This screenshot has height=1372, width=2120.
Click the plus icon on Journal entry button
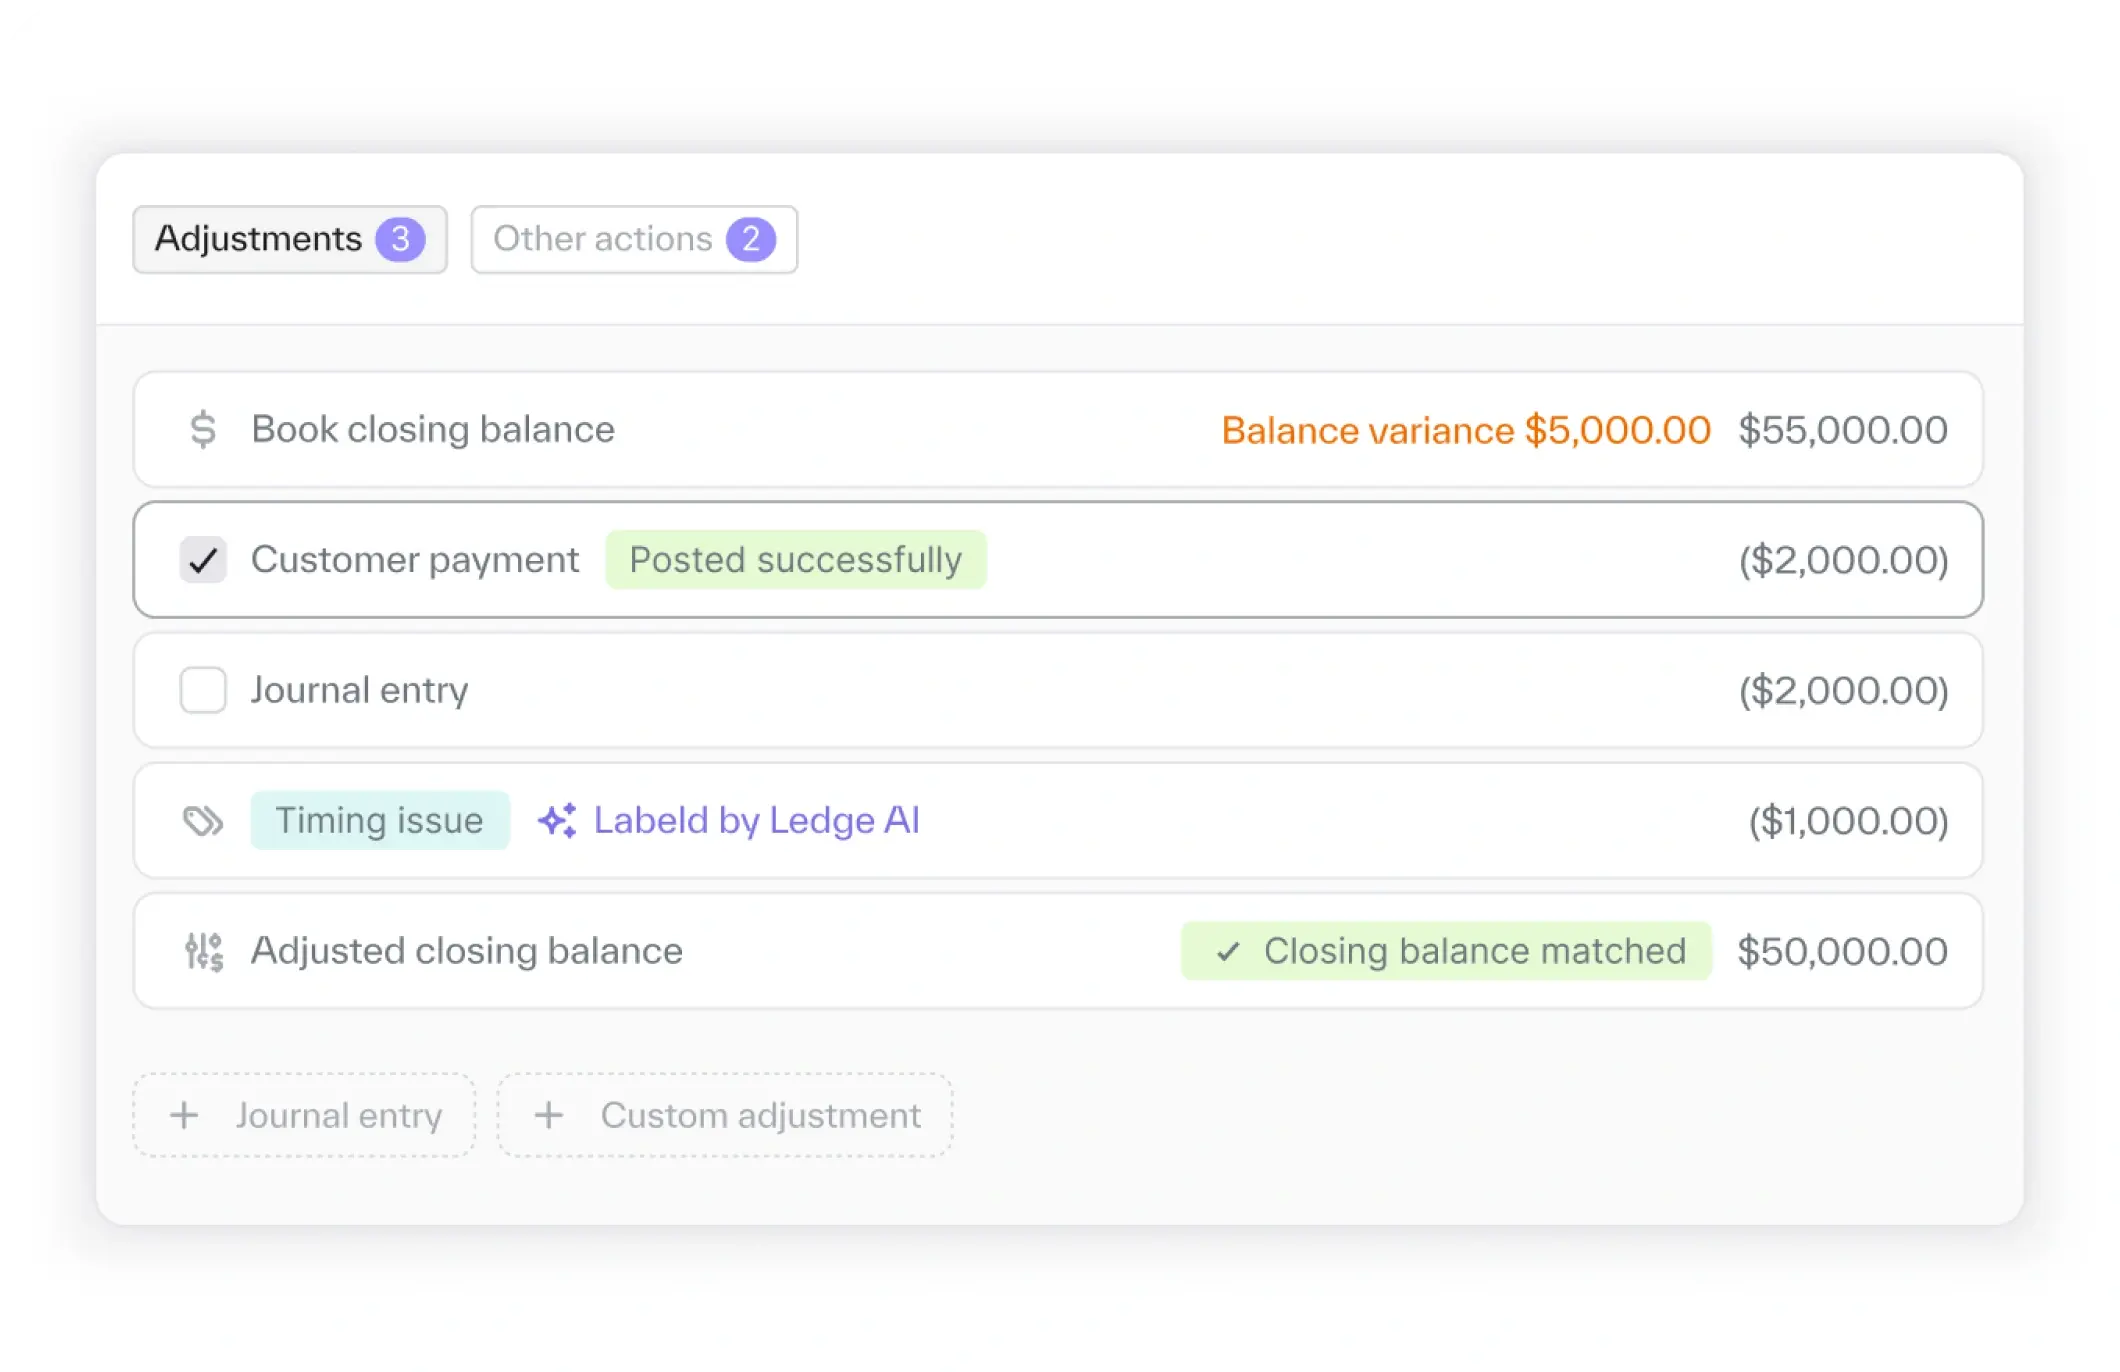pyautogui.click(x=184, y=1115)
